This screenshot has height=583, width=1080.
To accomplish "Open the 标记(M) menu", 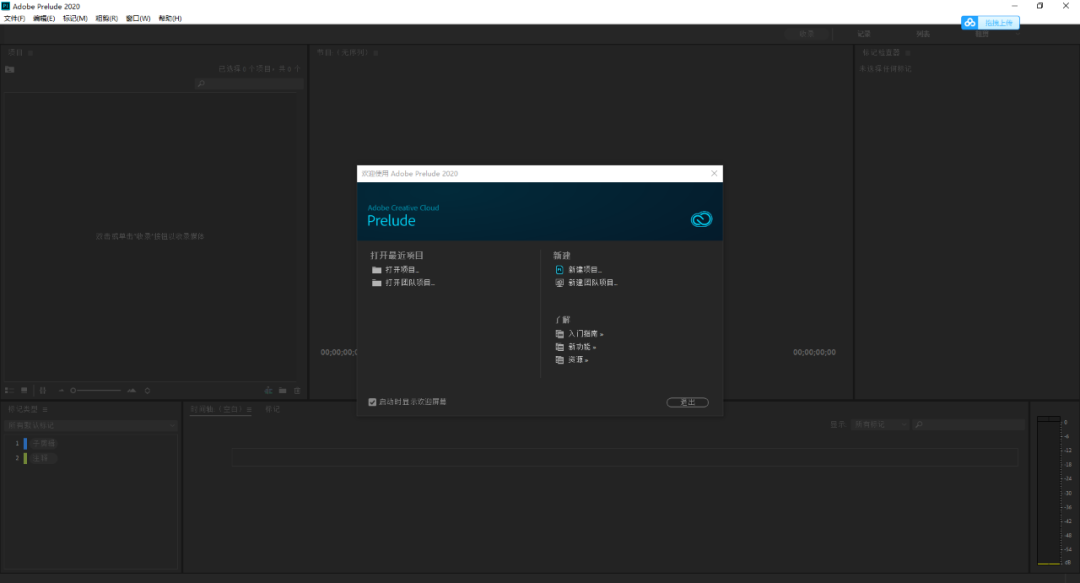I will click(x=75, y=19).
